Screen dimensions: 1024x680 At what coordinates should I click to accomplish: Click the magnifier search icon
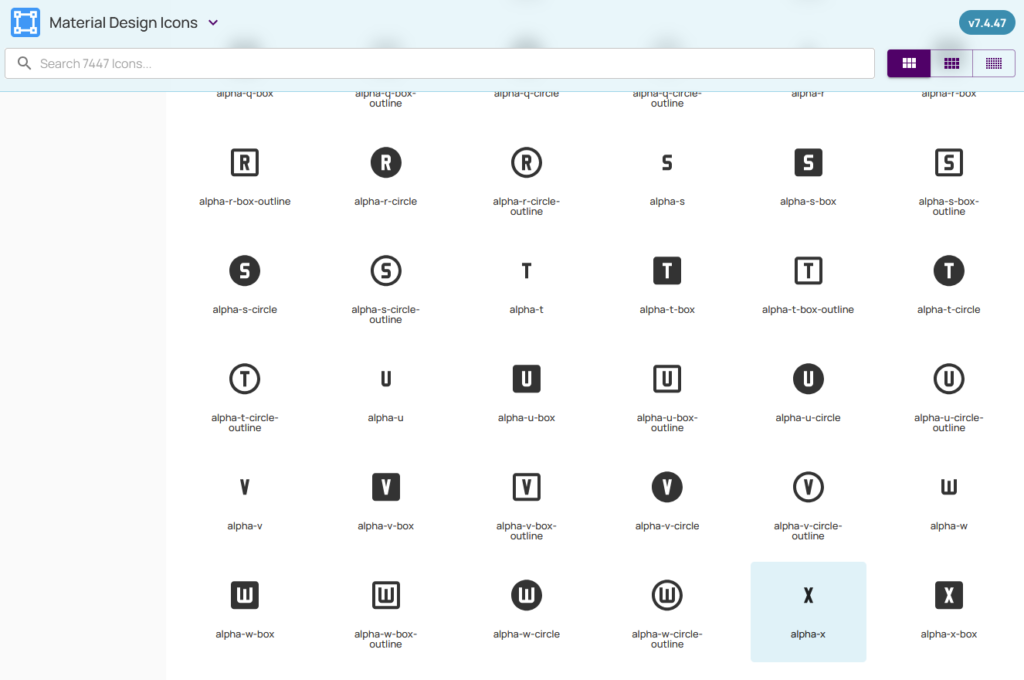(24, 63)
